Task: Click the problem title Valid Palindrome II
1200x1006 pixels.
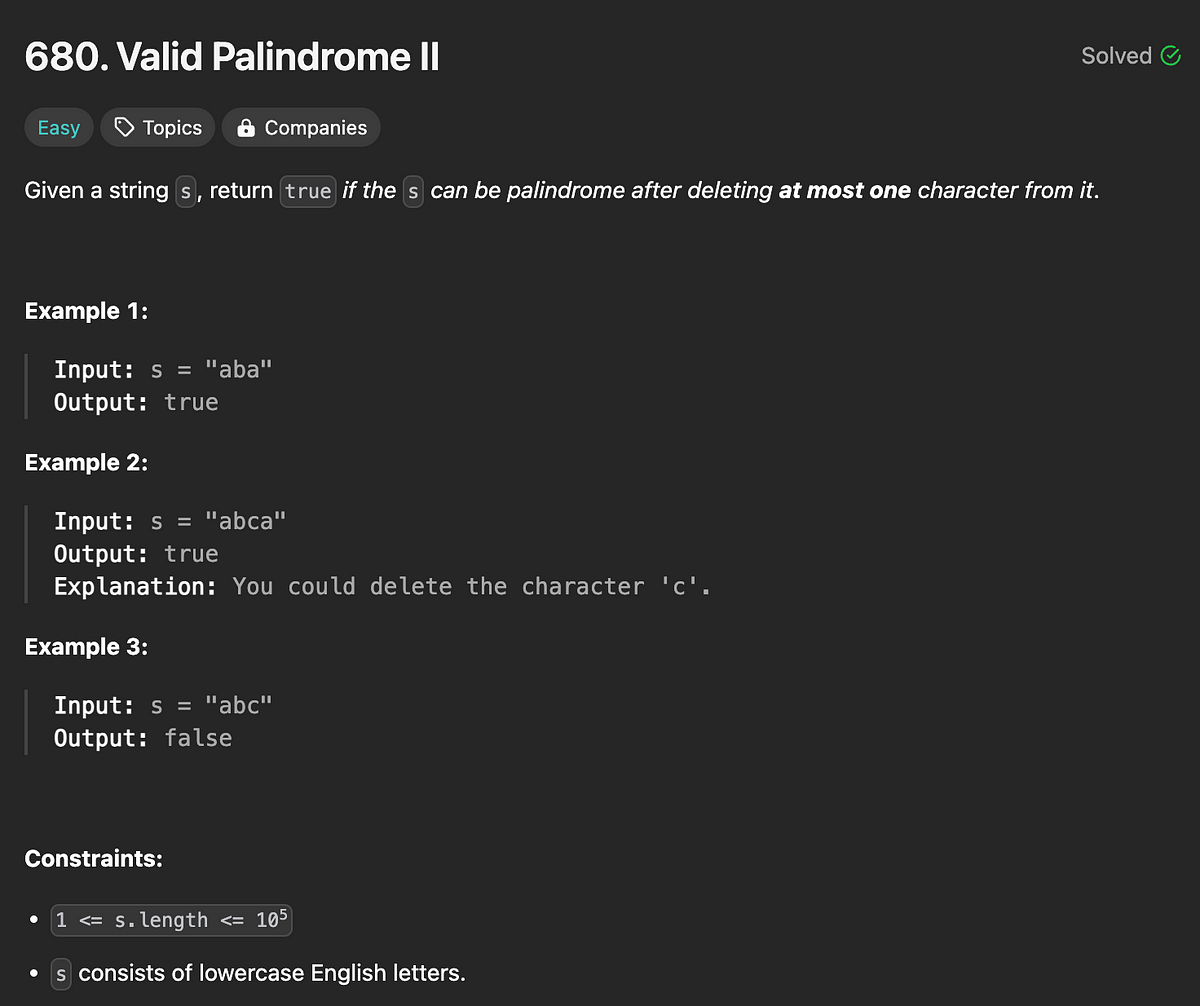Action: click(232, 58)
